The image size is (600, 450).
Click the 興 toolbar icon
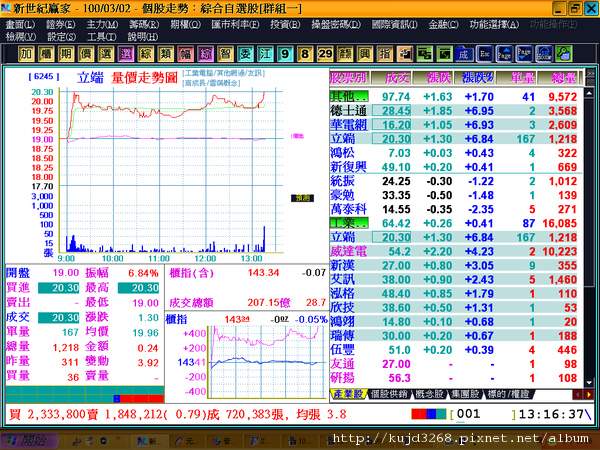365,54
